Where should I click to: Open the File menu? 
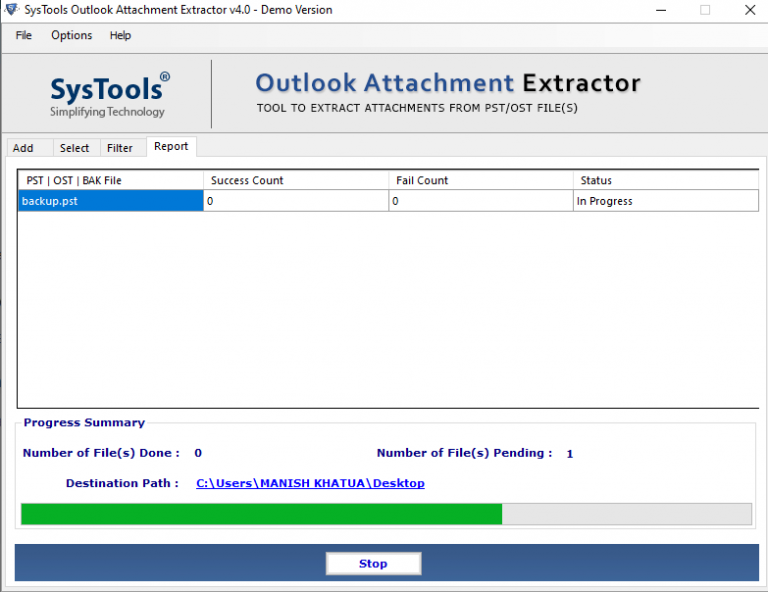(24, 35)
